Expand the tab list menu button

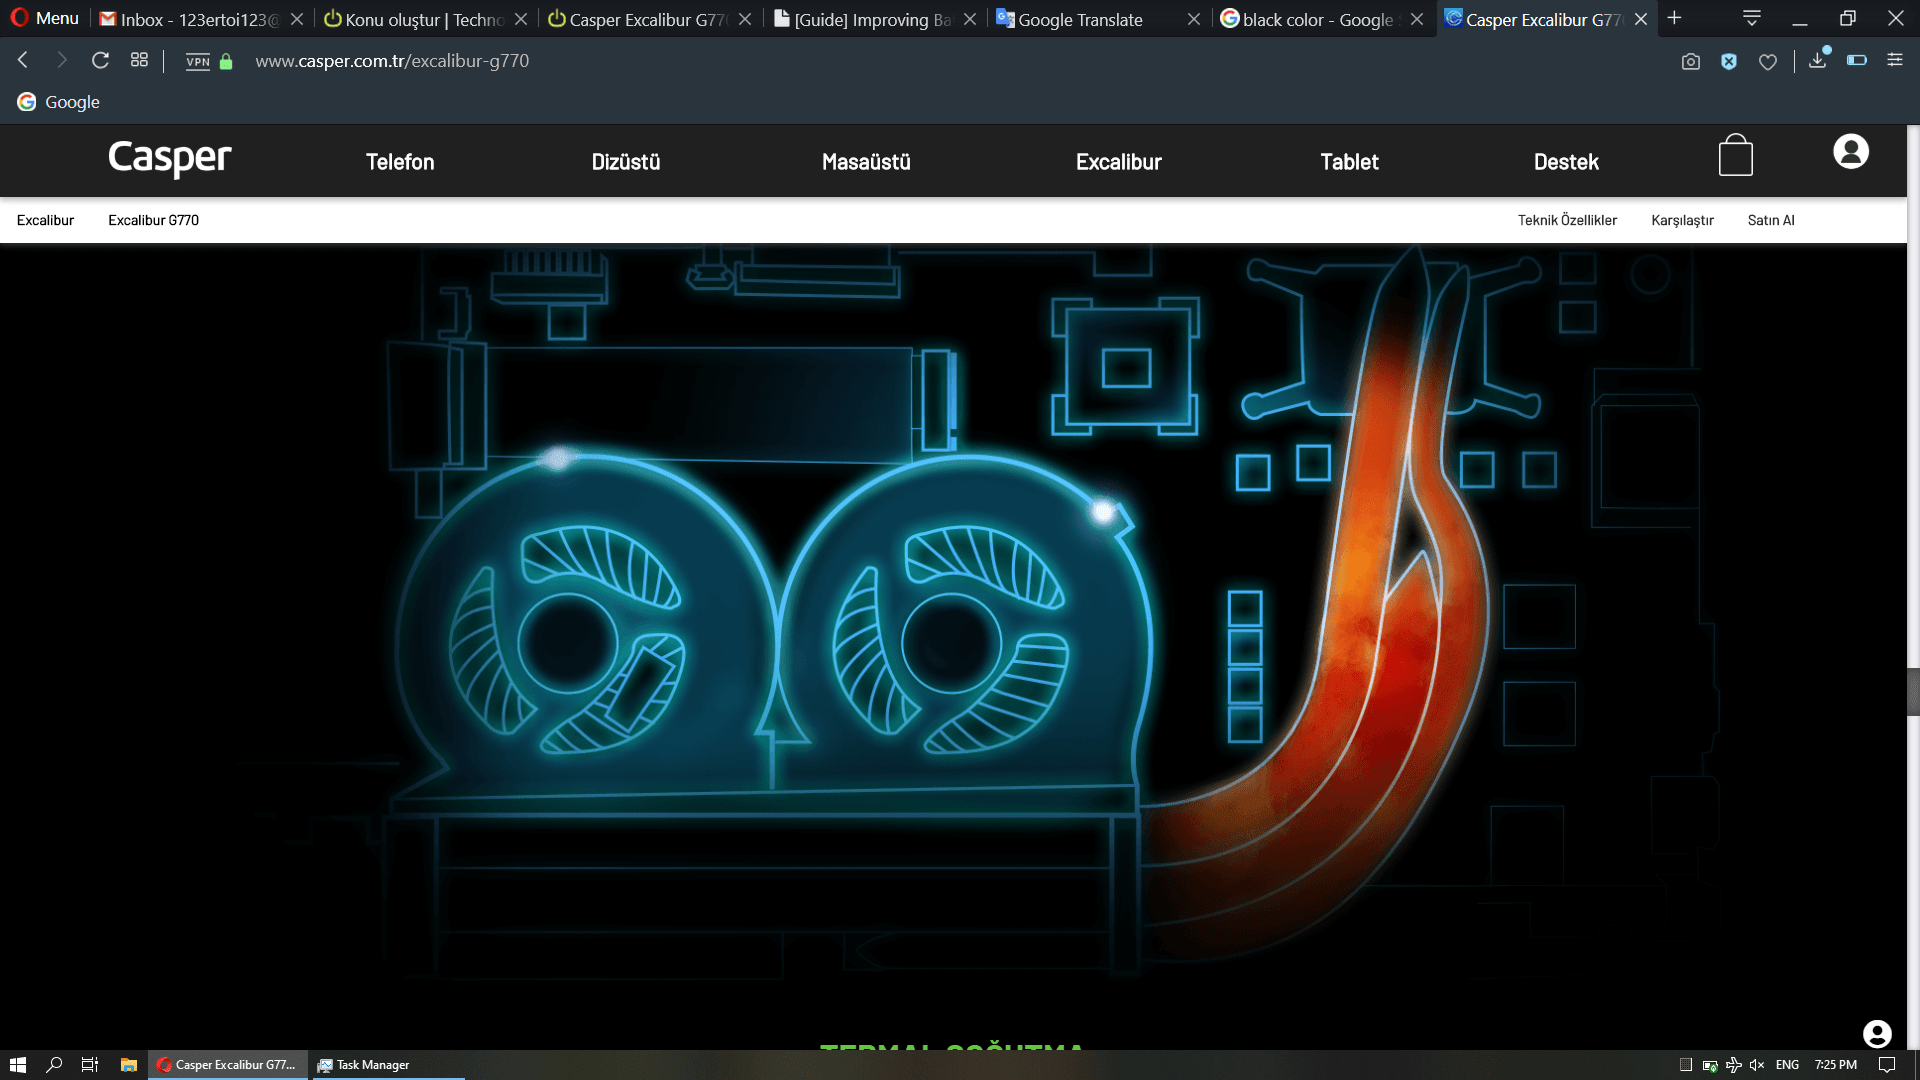click(x=1751, y=18)
